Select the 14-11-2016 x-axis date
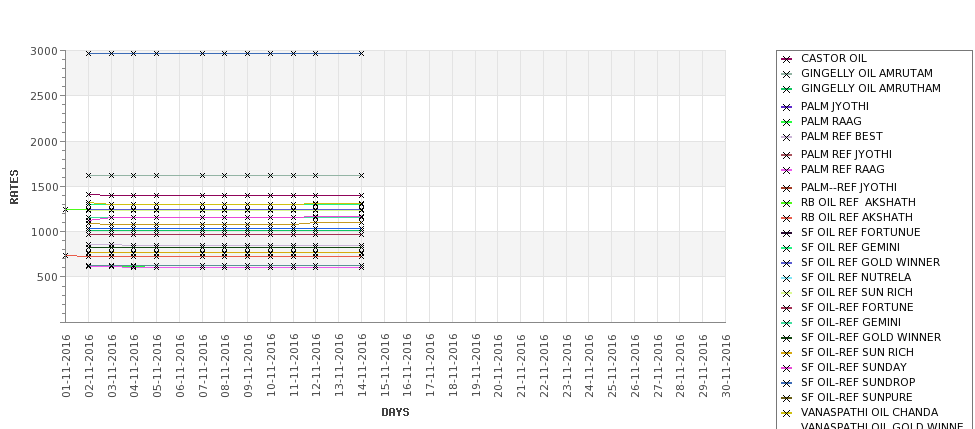 coord(362,366)
